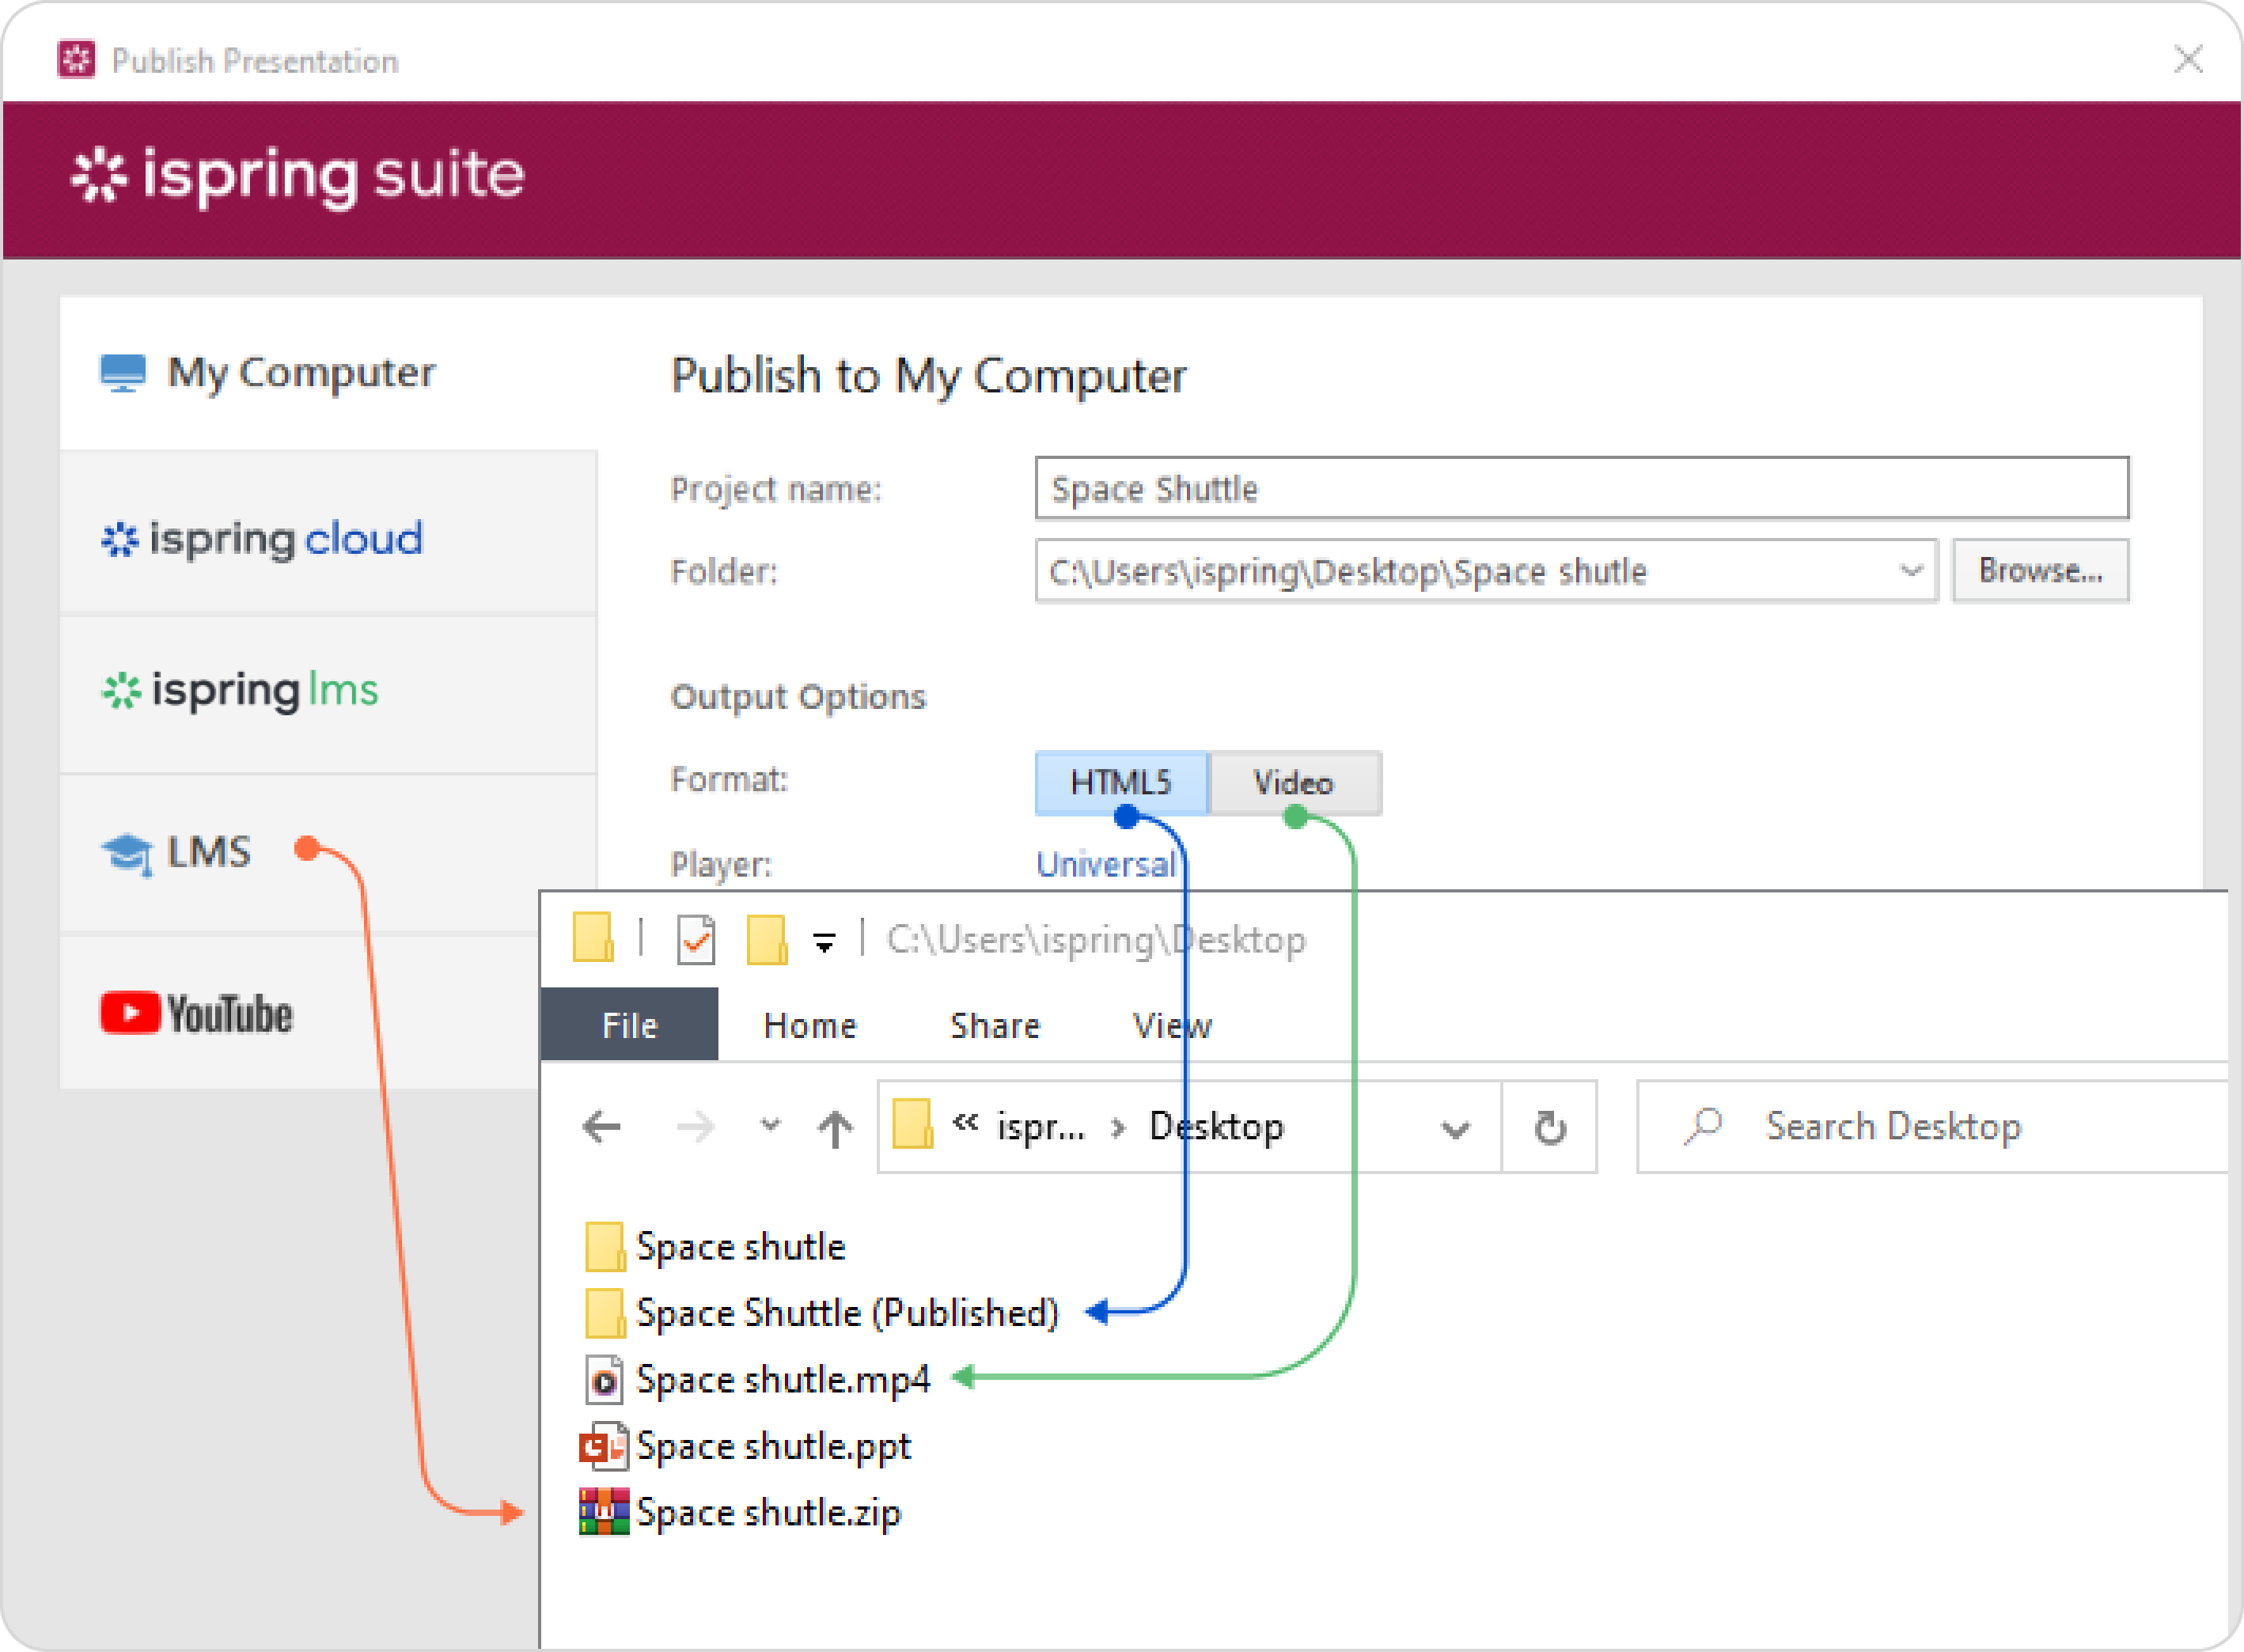This screenshot has height=1652, width=2244.
Task: Click the LMS graduation cap icon
Action: tap(127, 854)
